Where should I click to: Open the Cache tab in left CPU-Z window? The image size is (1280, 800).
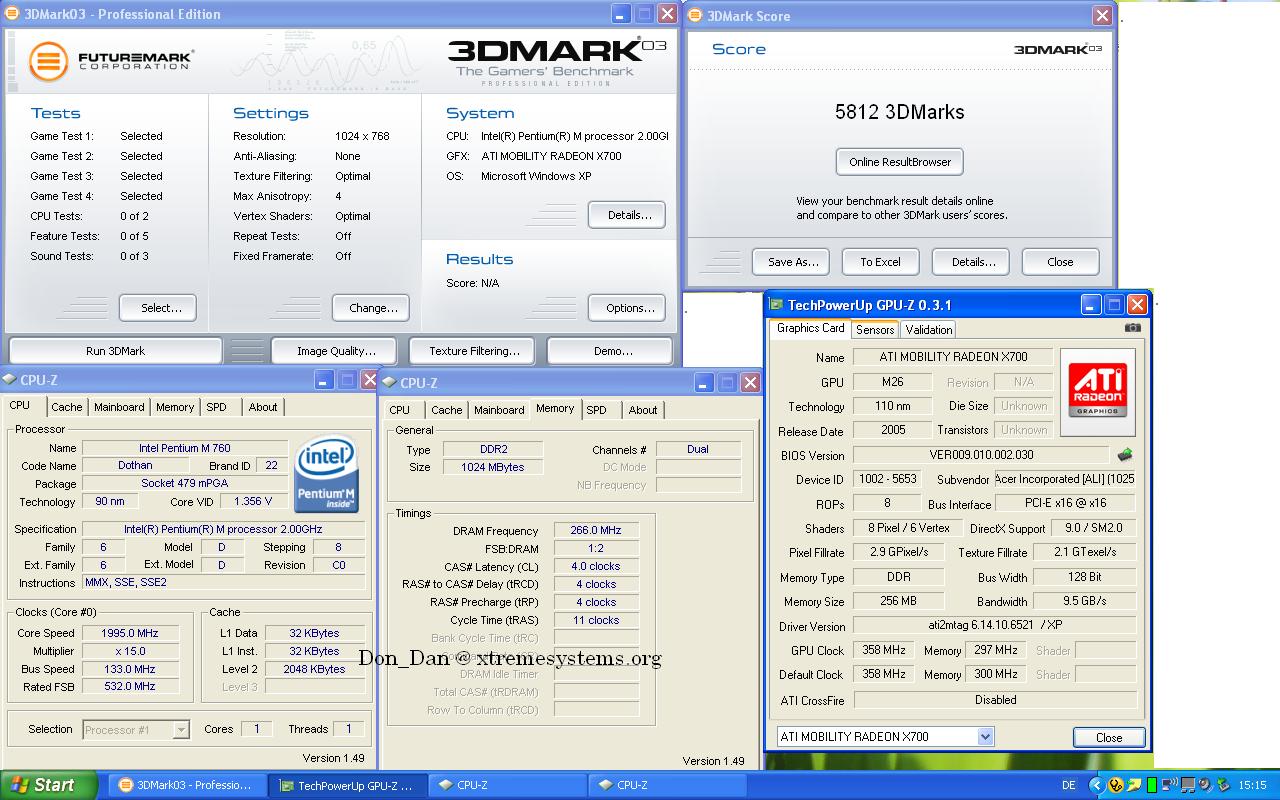pos(67,407)
